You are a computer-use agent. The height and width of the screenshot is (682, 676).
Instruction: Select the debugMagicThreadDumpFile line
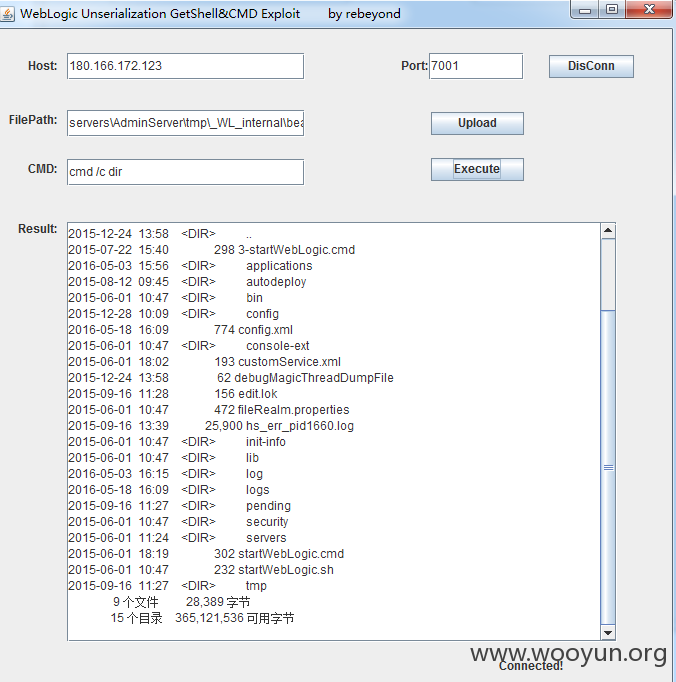click(231, 378)
